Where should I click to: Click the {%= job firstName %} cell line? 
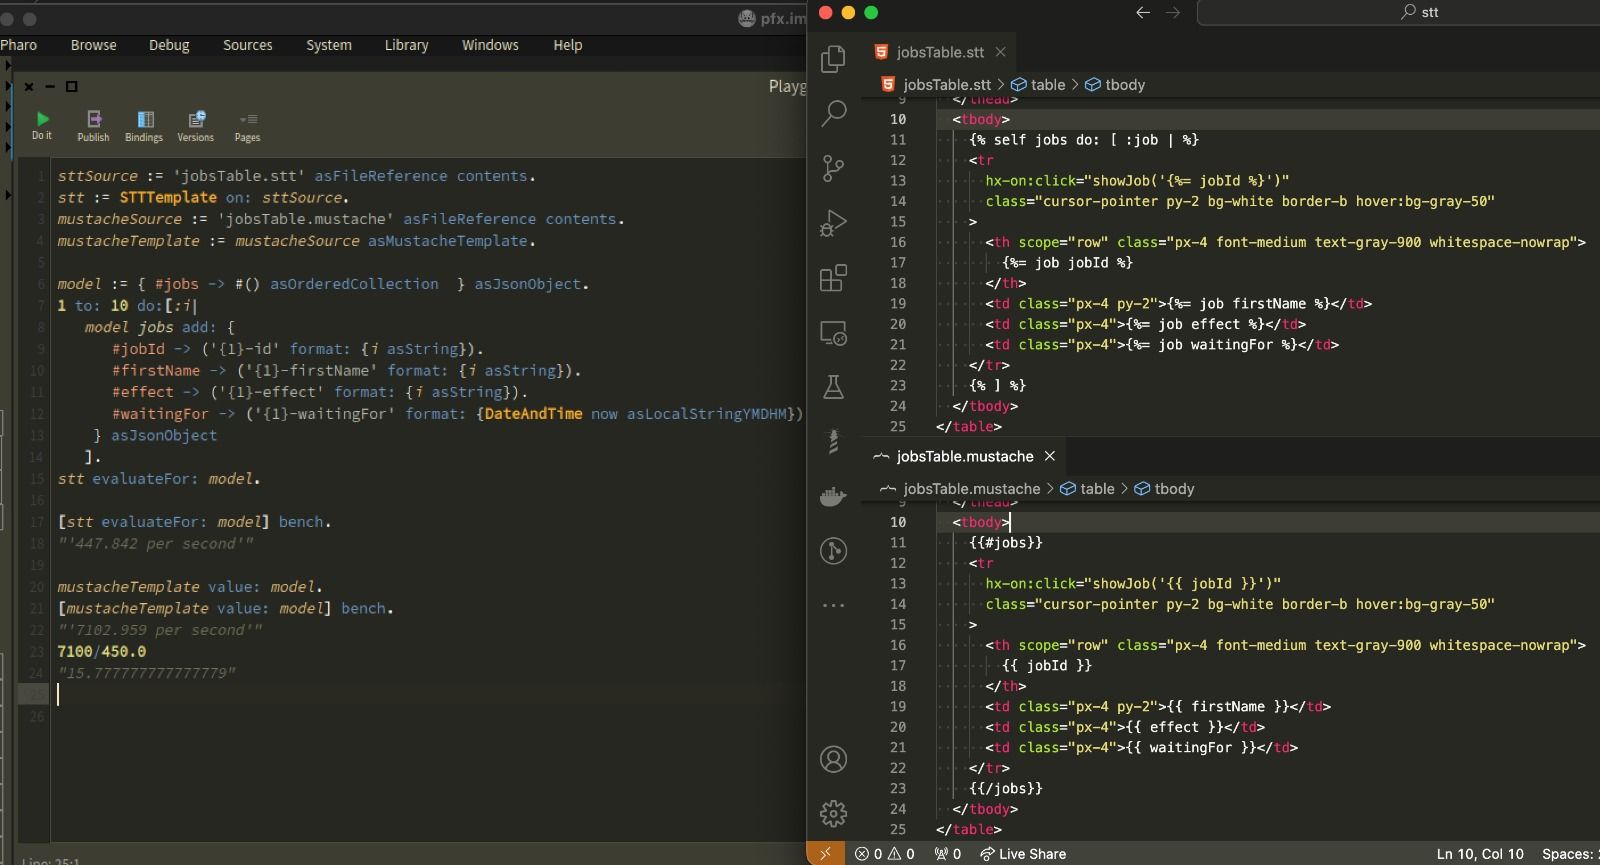(x=1179, y=304)
